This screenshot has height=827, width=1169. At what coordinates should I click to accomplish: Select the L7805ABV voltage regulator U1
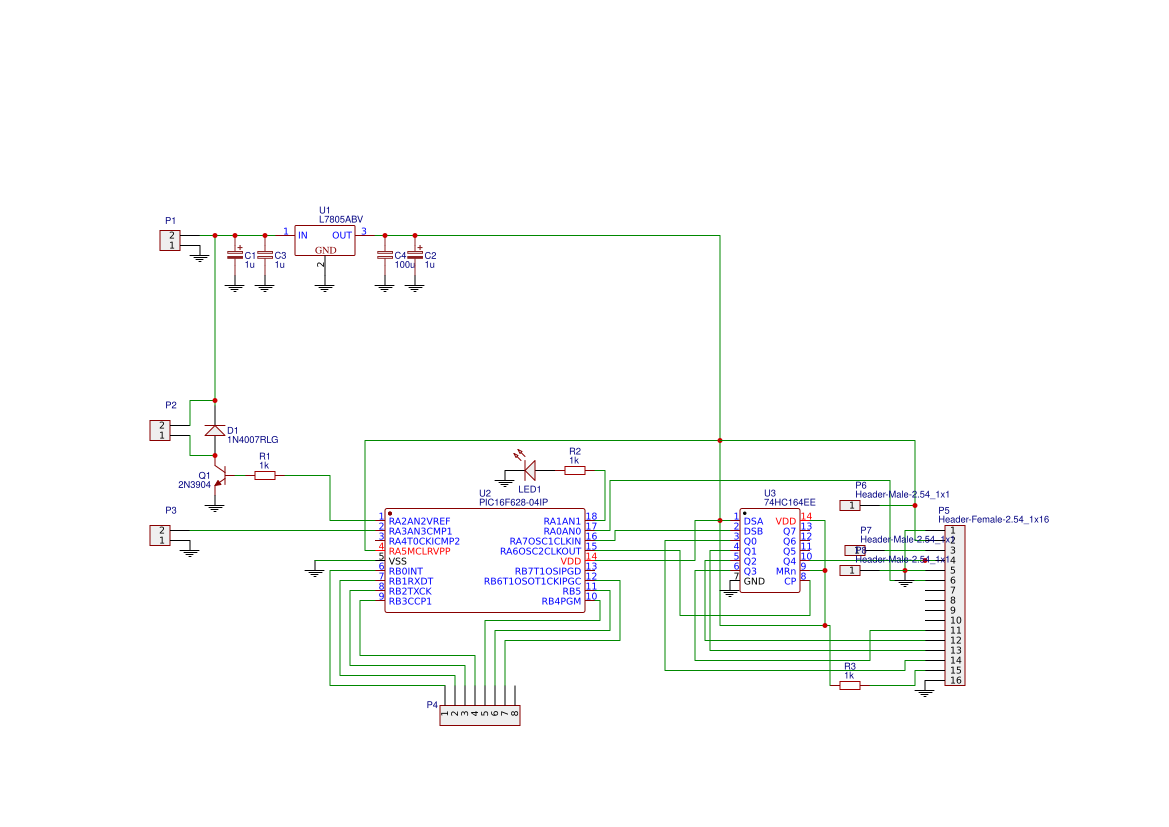coord(324,241)
